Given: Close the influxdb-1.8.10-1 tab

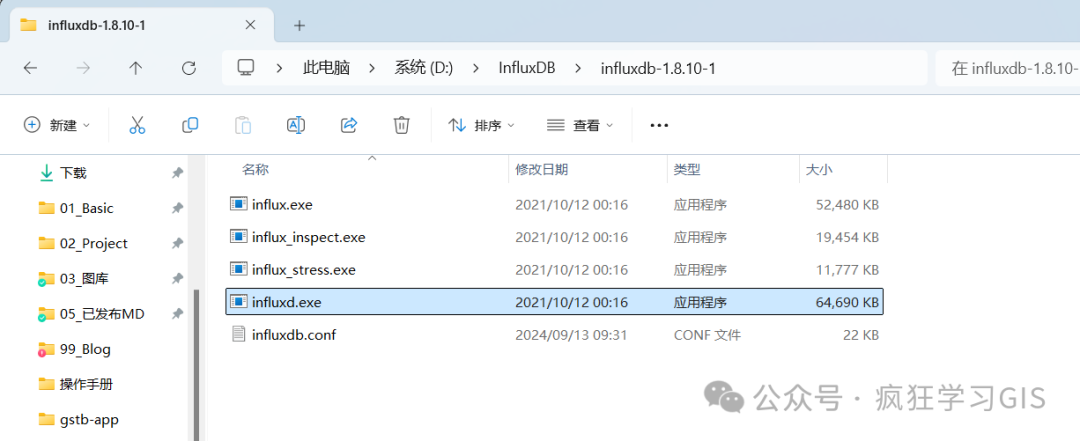Looking at the screenshot, I should 250,25.
